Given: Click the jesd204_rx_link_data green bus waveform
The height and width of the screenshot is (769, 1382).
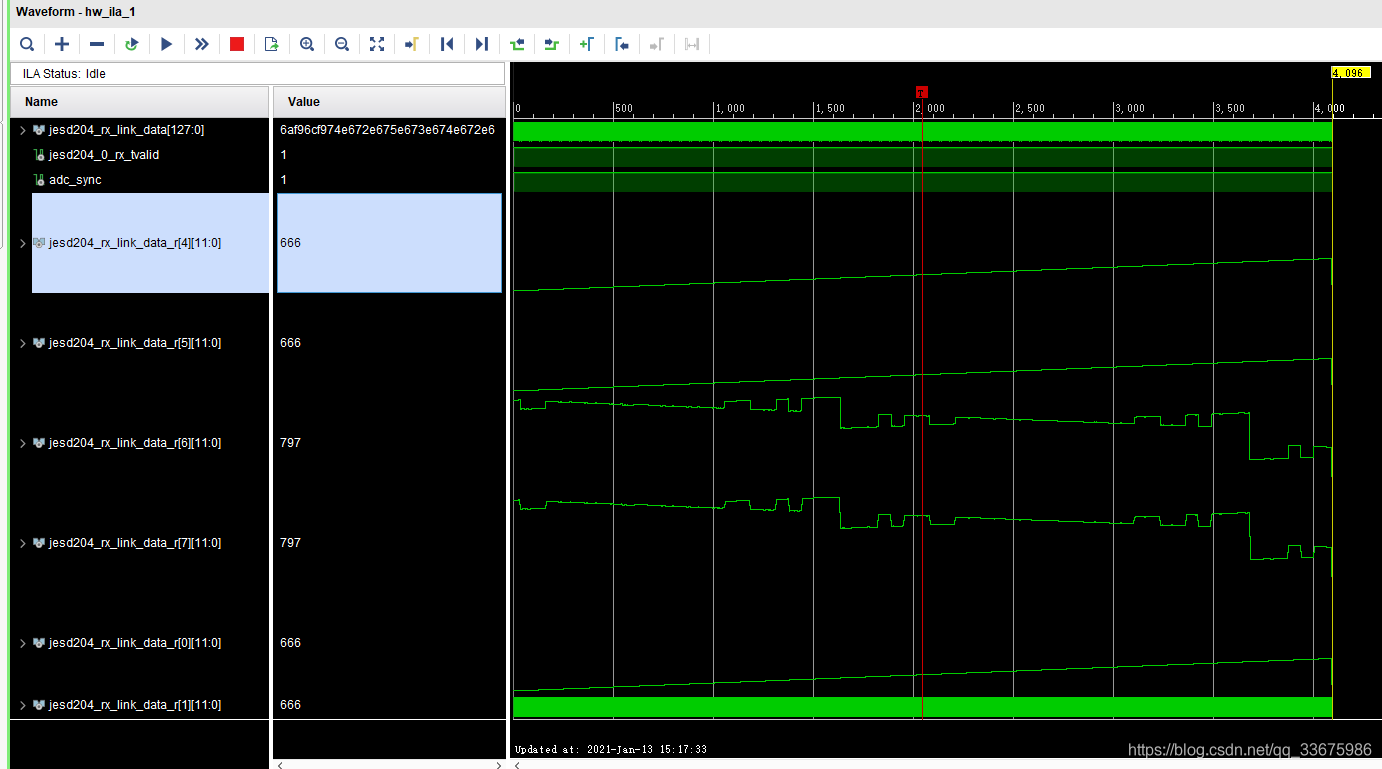Looking at the screenshot, I should click(x=922, y=131).
